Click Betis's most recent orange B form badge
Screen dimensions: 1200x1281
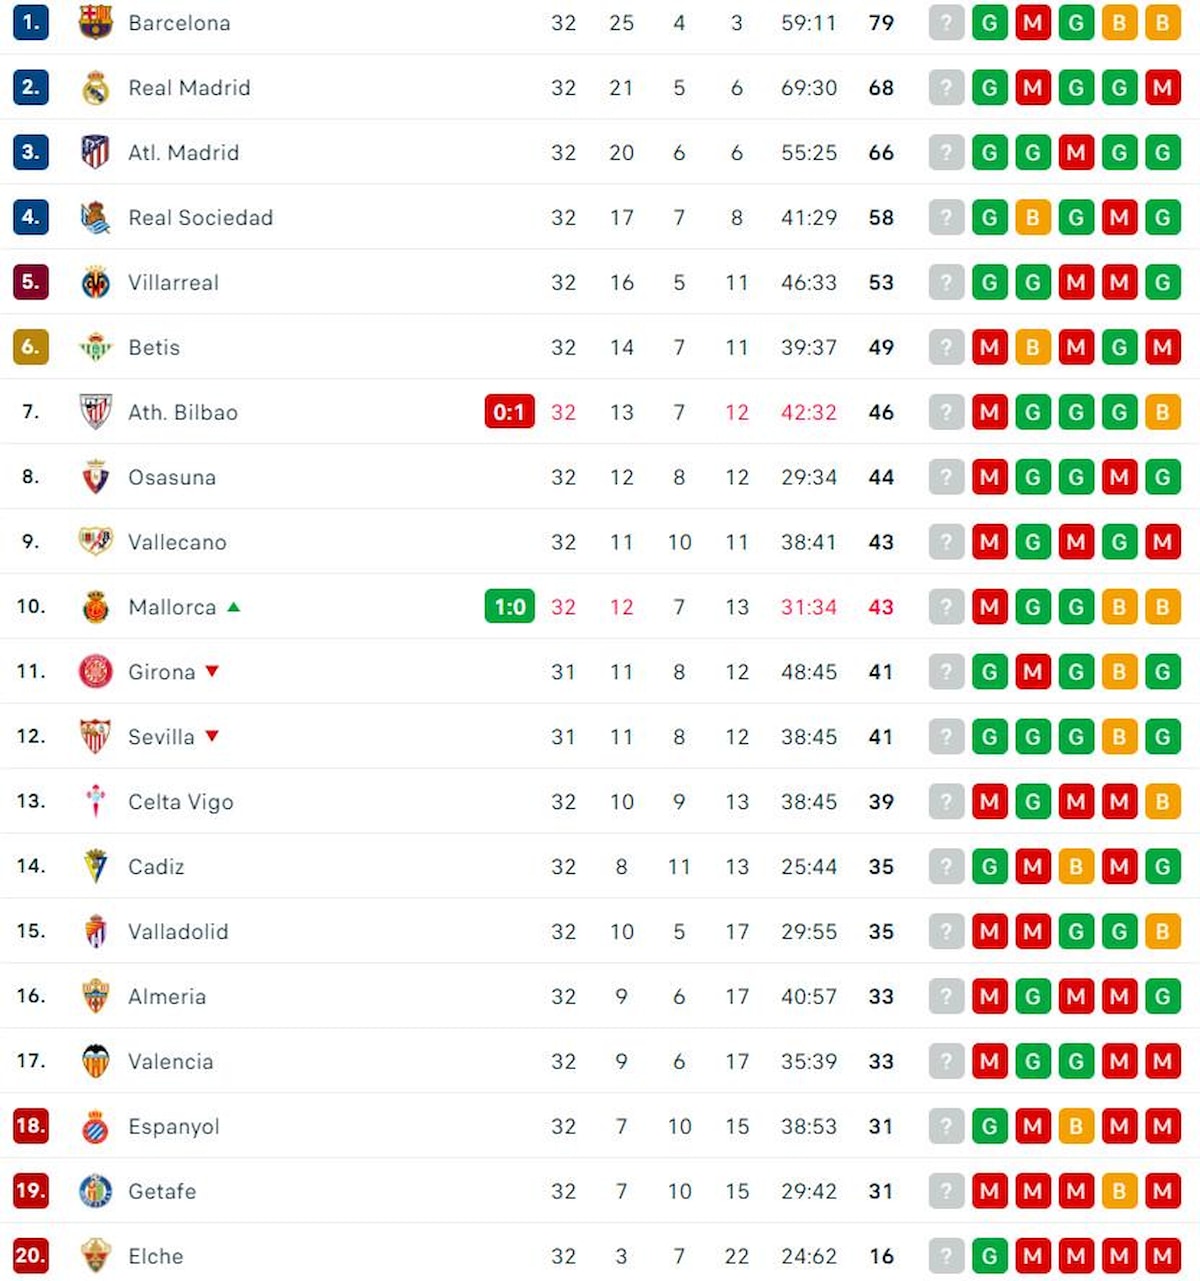1032,348
